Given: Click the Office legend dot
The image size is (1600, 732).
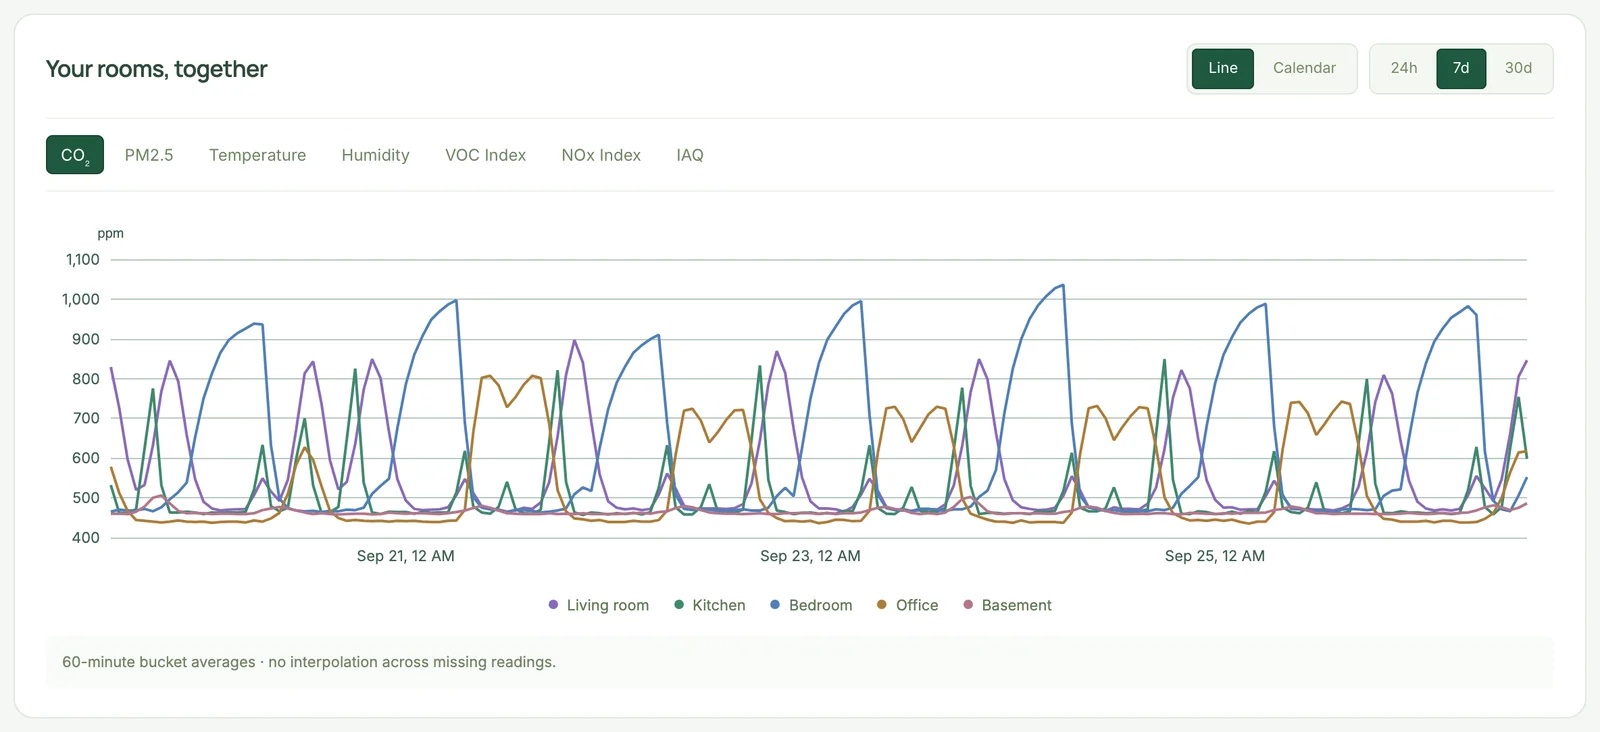Looking at the screenshot, I should coord(882,605).
